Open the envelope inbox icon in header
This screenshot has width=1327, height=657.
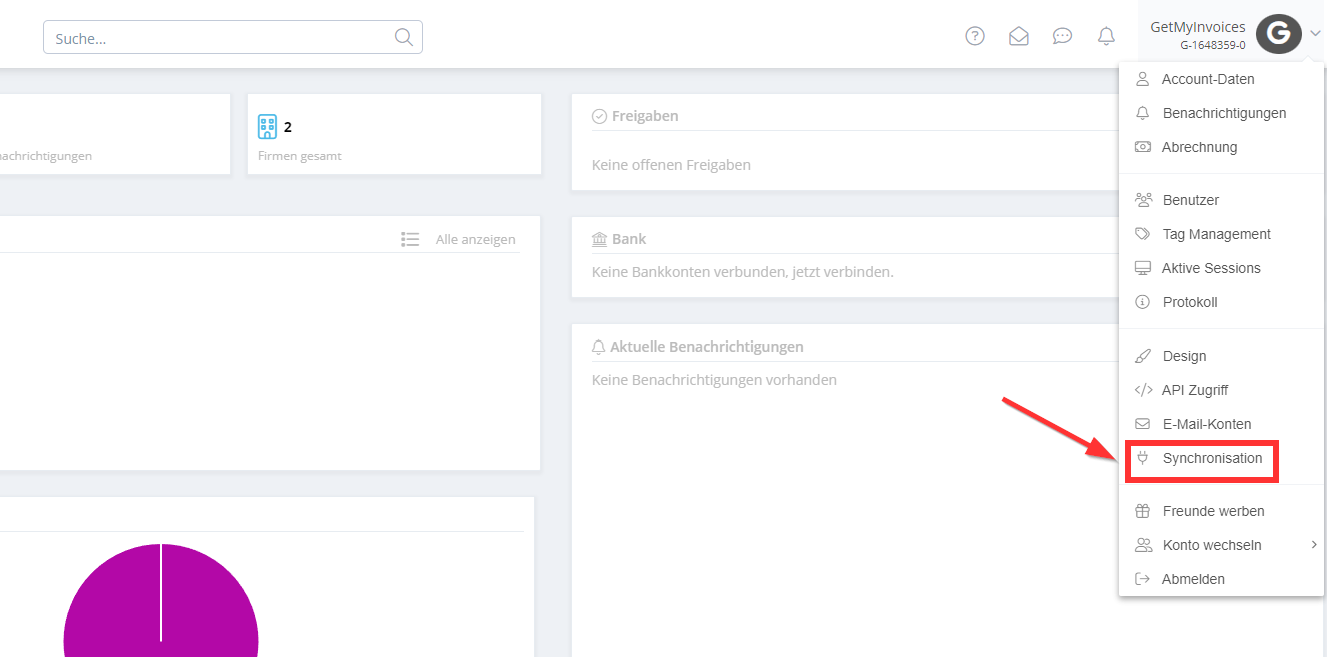click(1019, 36)
